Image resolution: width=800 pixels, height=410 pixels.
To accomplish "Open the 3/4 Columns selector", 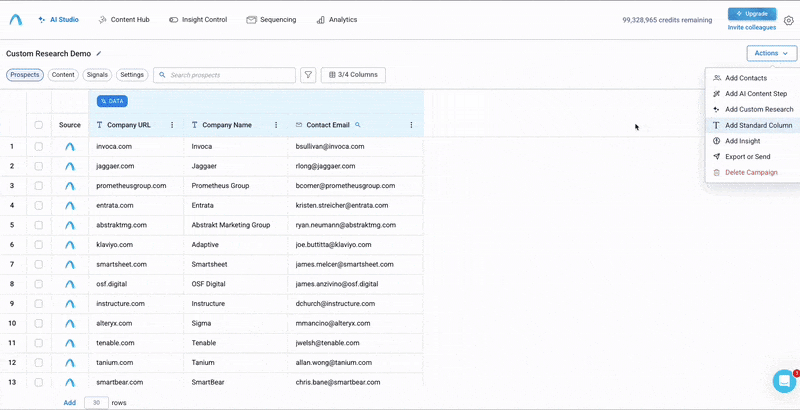I will 353,75.
